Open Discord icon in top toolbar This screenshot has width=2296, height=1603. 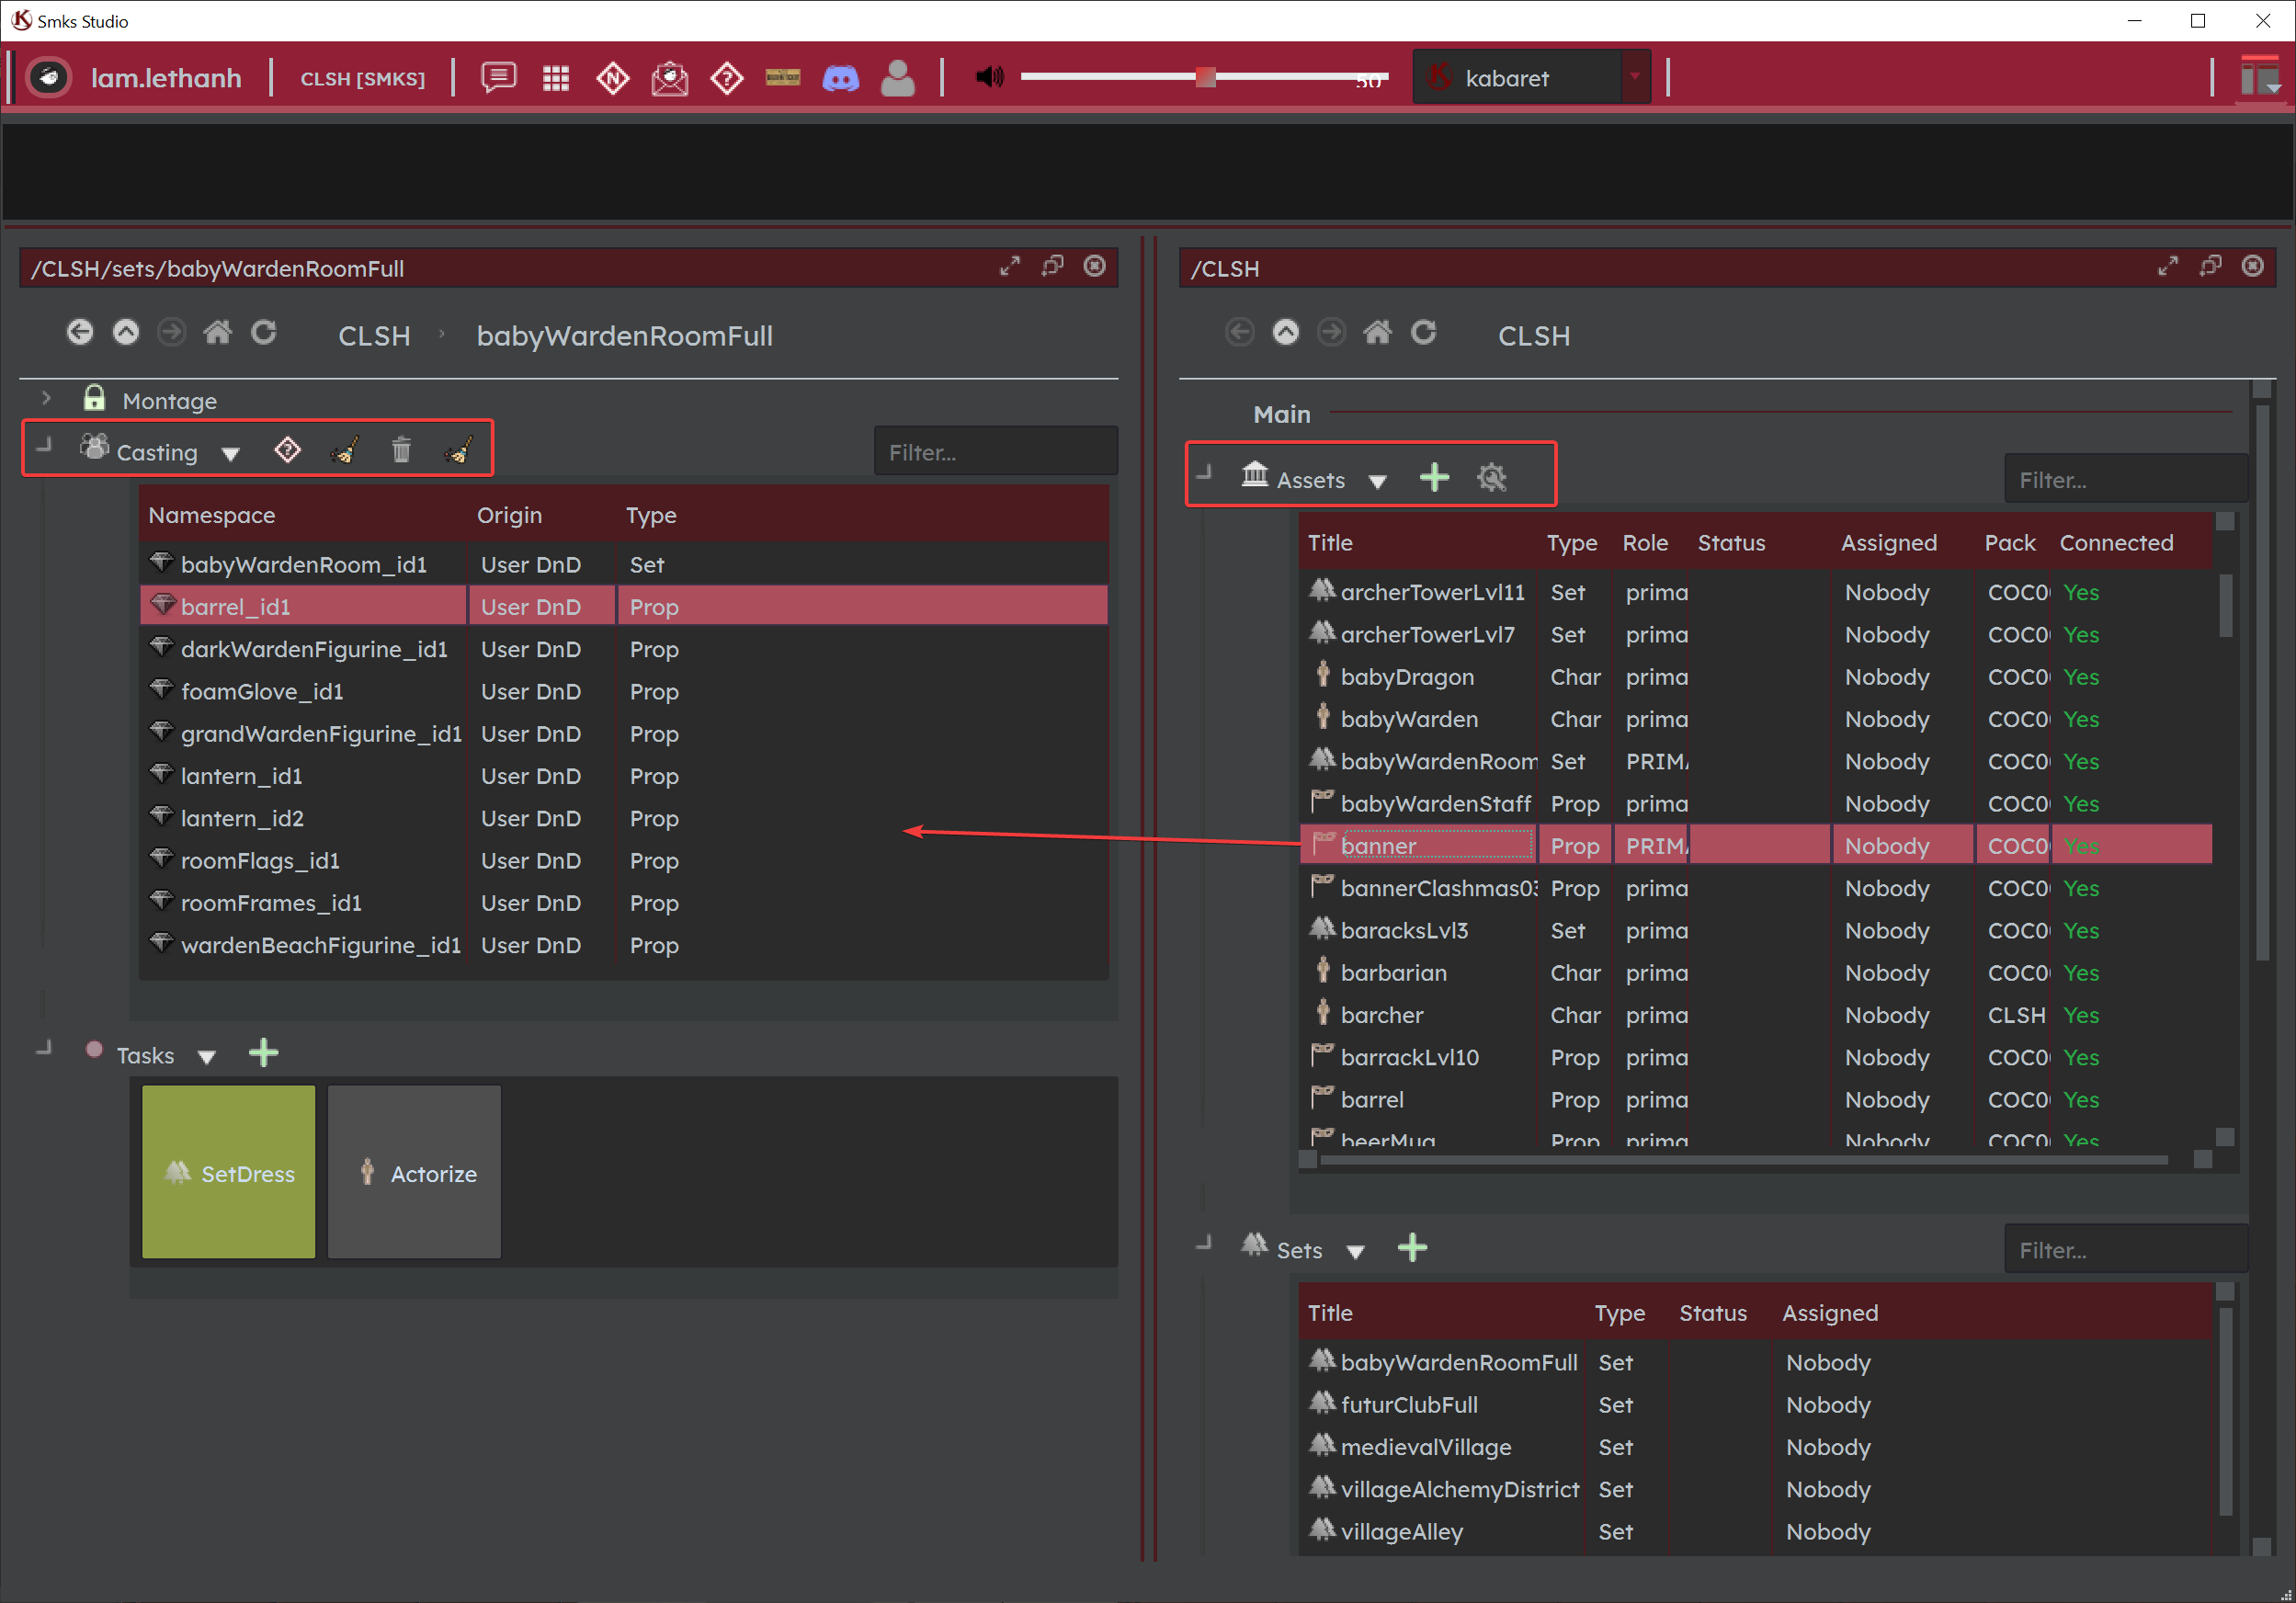click(840, 78)
